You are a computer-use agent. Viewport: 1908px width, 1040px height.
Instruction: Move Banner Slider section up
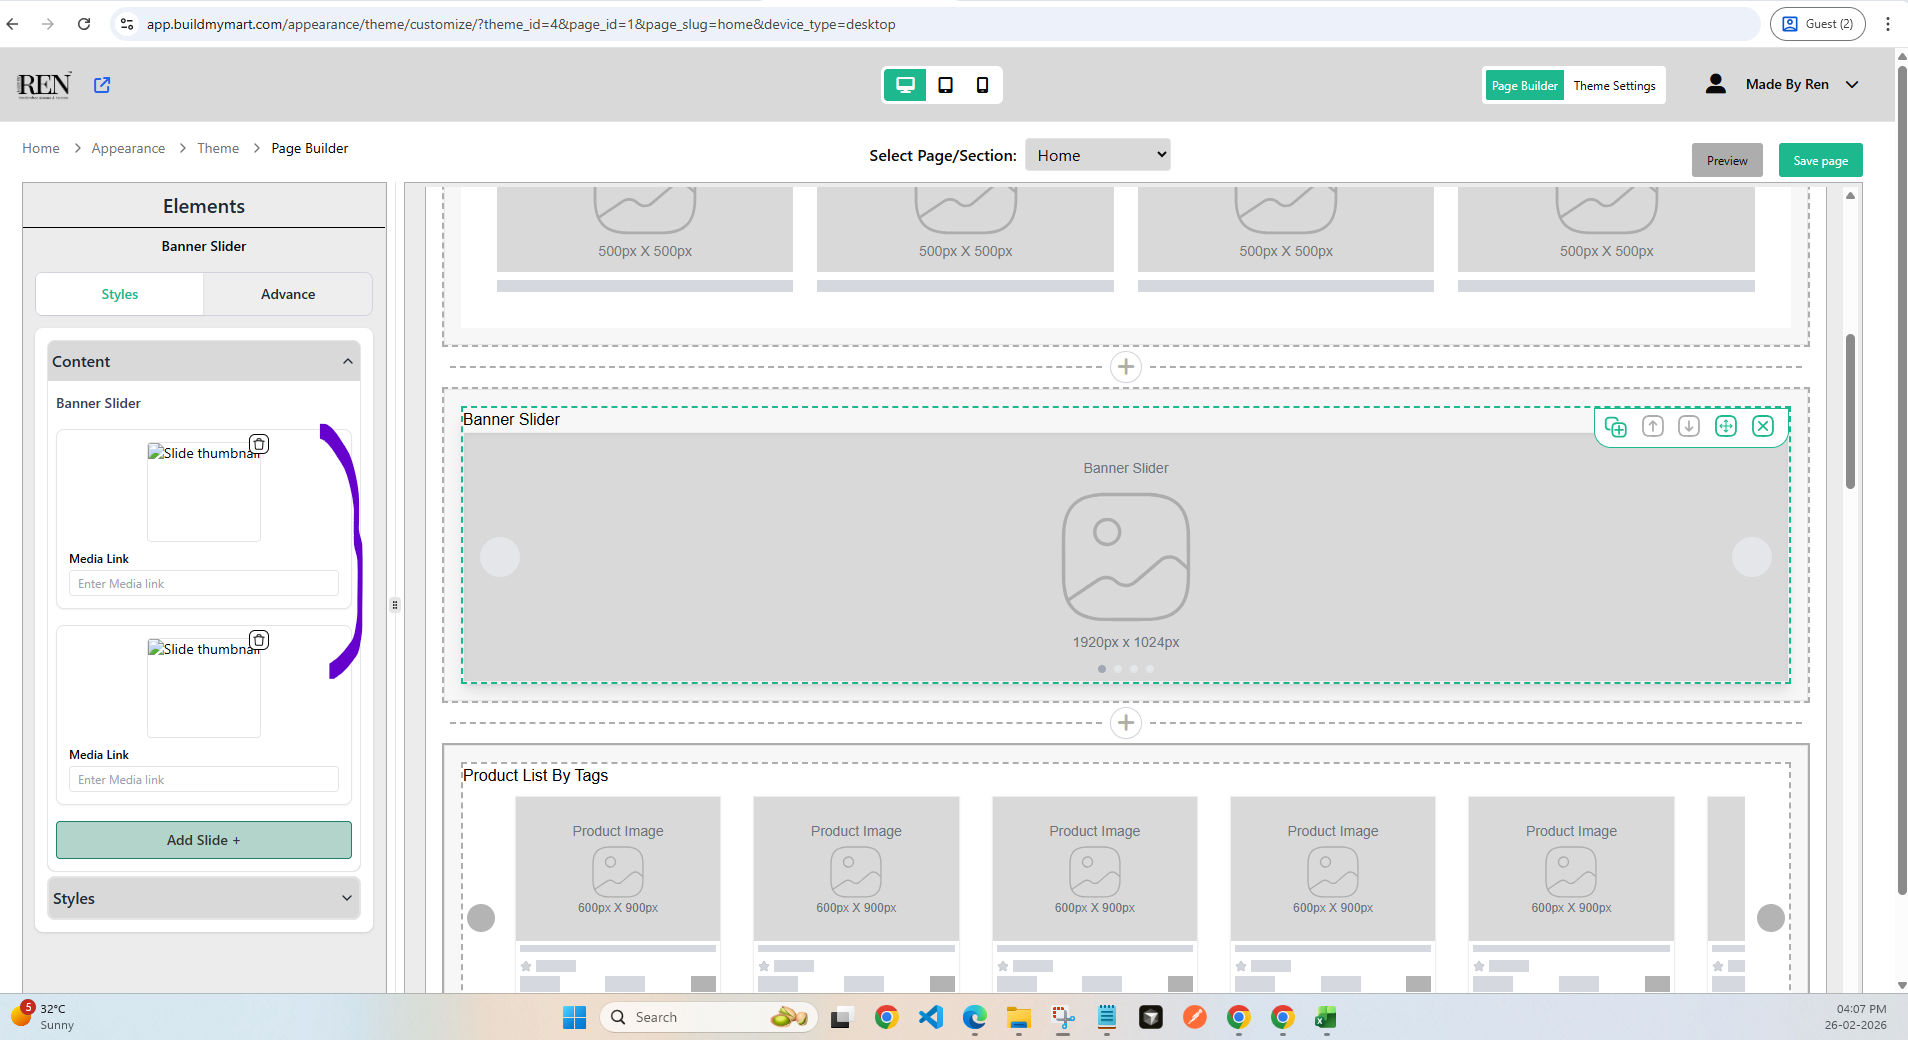[1652, 427]
